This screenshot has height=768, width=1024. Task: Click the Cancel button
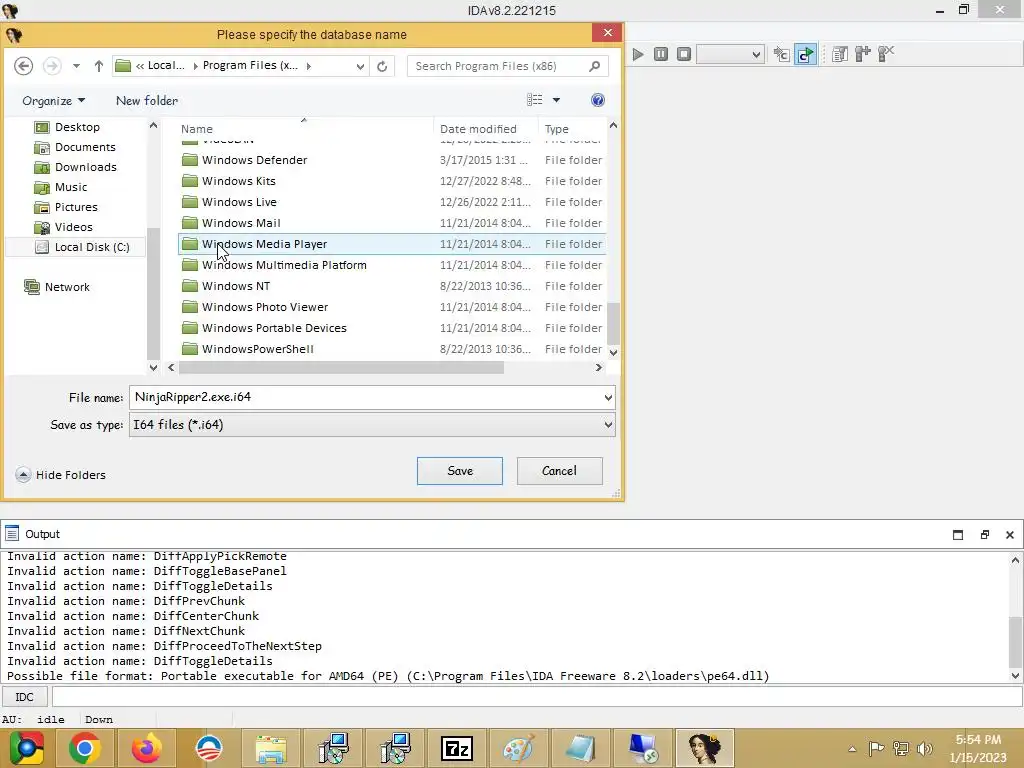[x=560, y=471]
